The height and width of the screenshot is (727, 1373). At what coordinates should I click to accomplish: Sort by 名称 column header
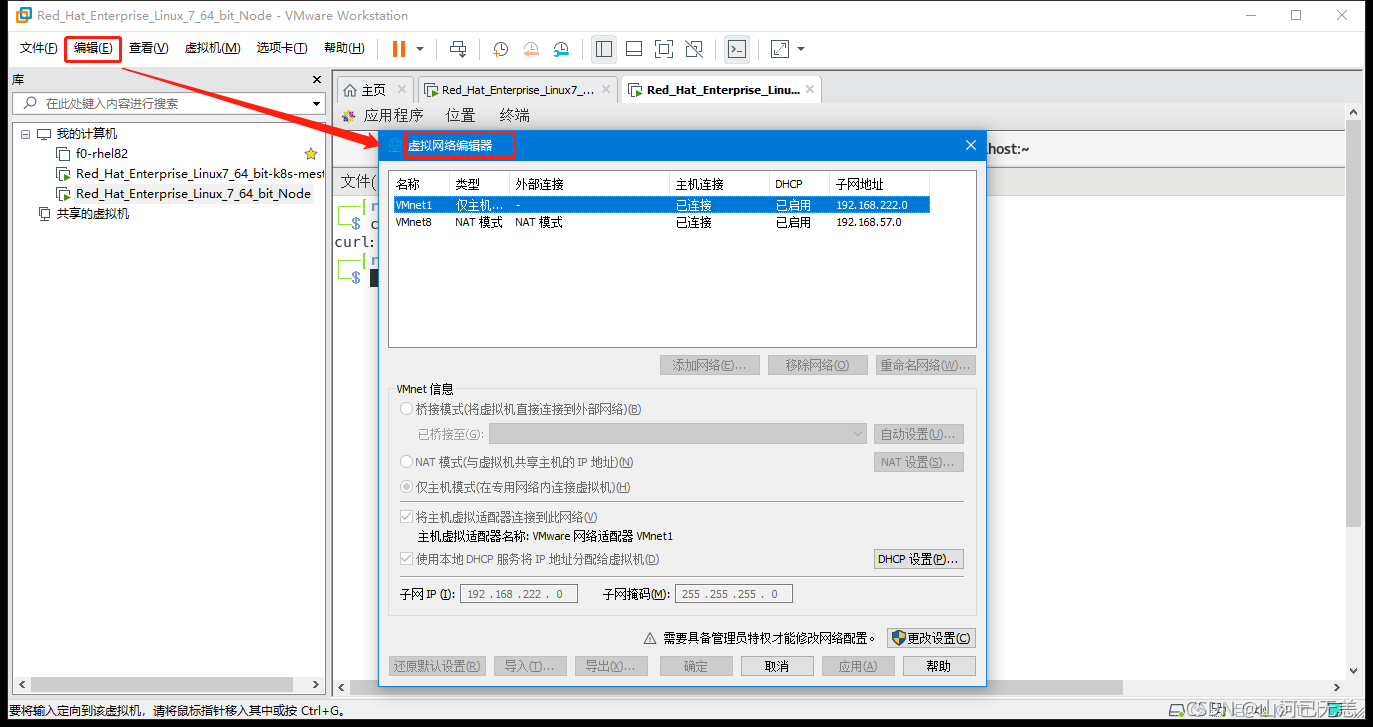pos(420,184)
